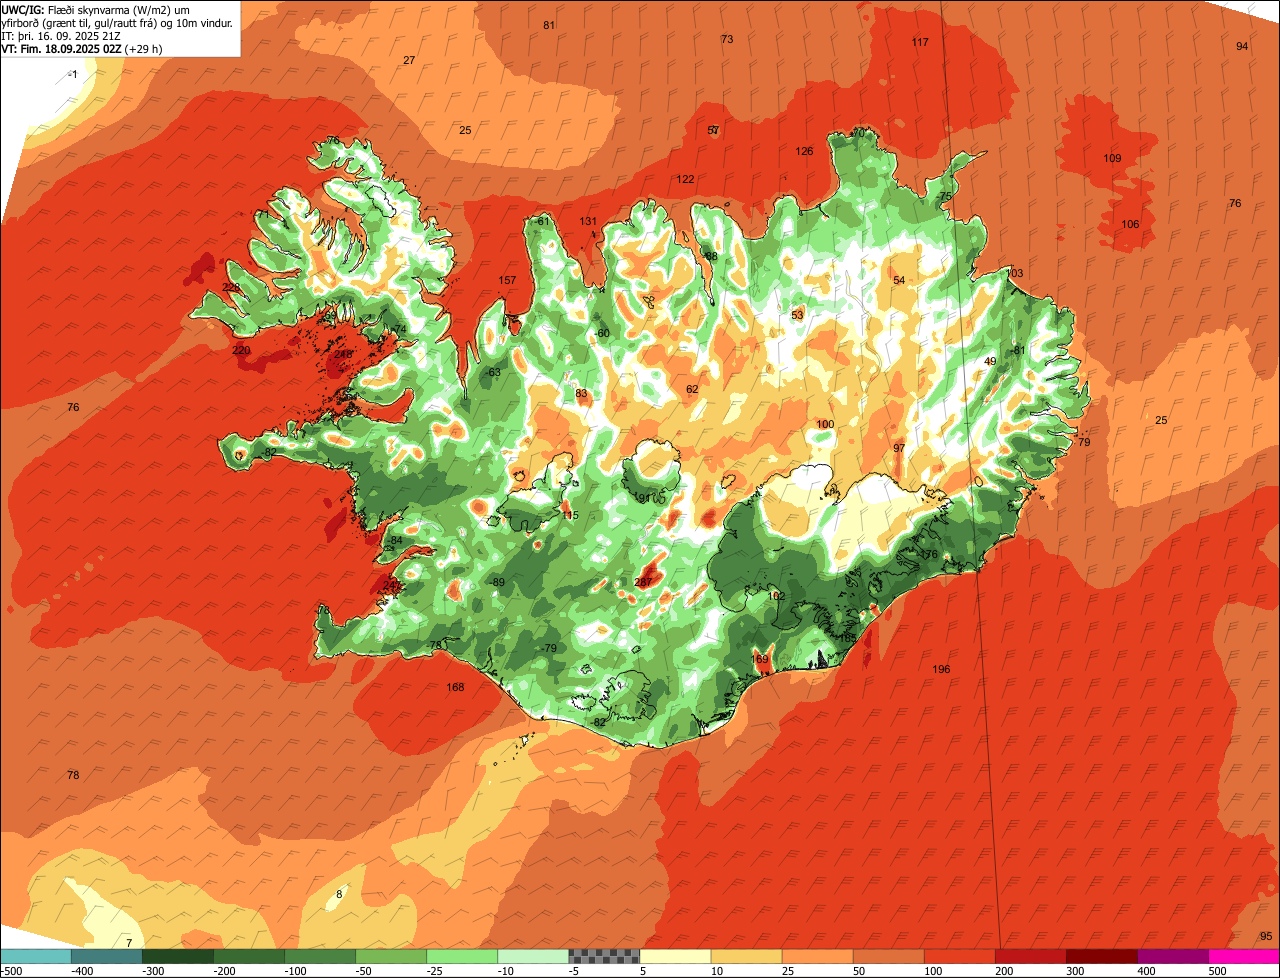Click the map value '122'
Viewport: 1280px width, 978px height.
point(685,179)
